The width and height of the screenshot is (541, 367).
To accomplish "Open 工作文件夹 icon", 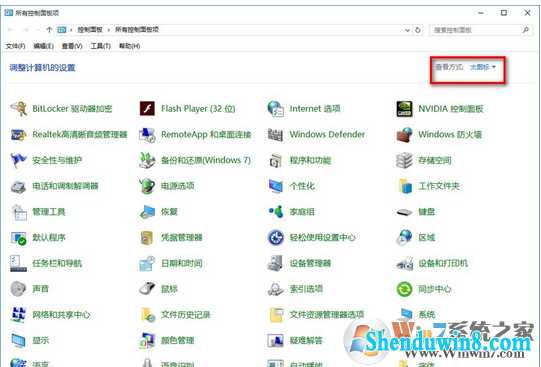I will coord(404,186).
